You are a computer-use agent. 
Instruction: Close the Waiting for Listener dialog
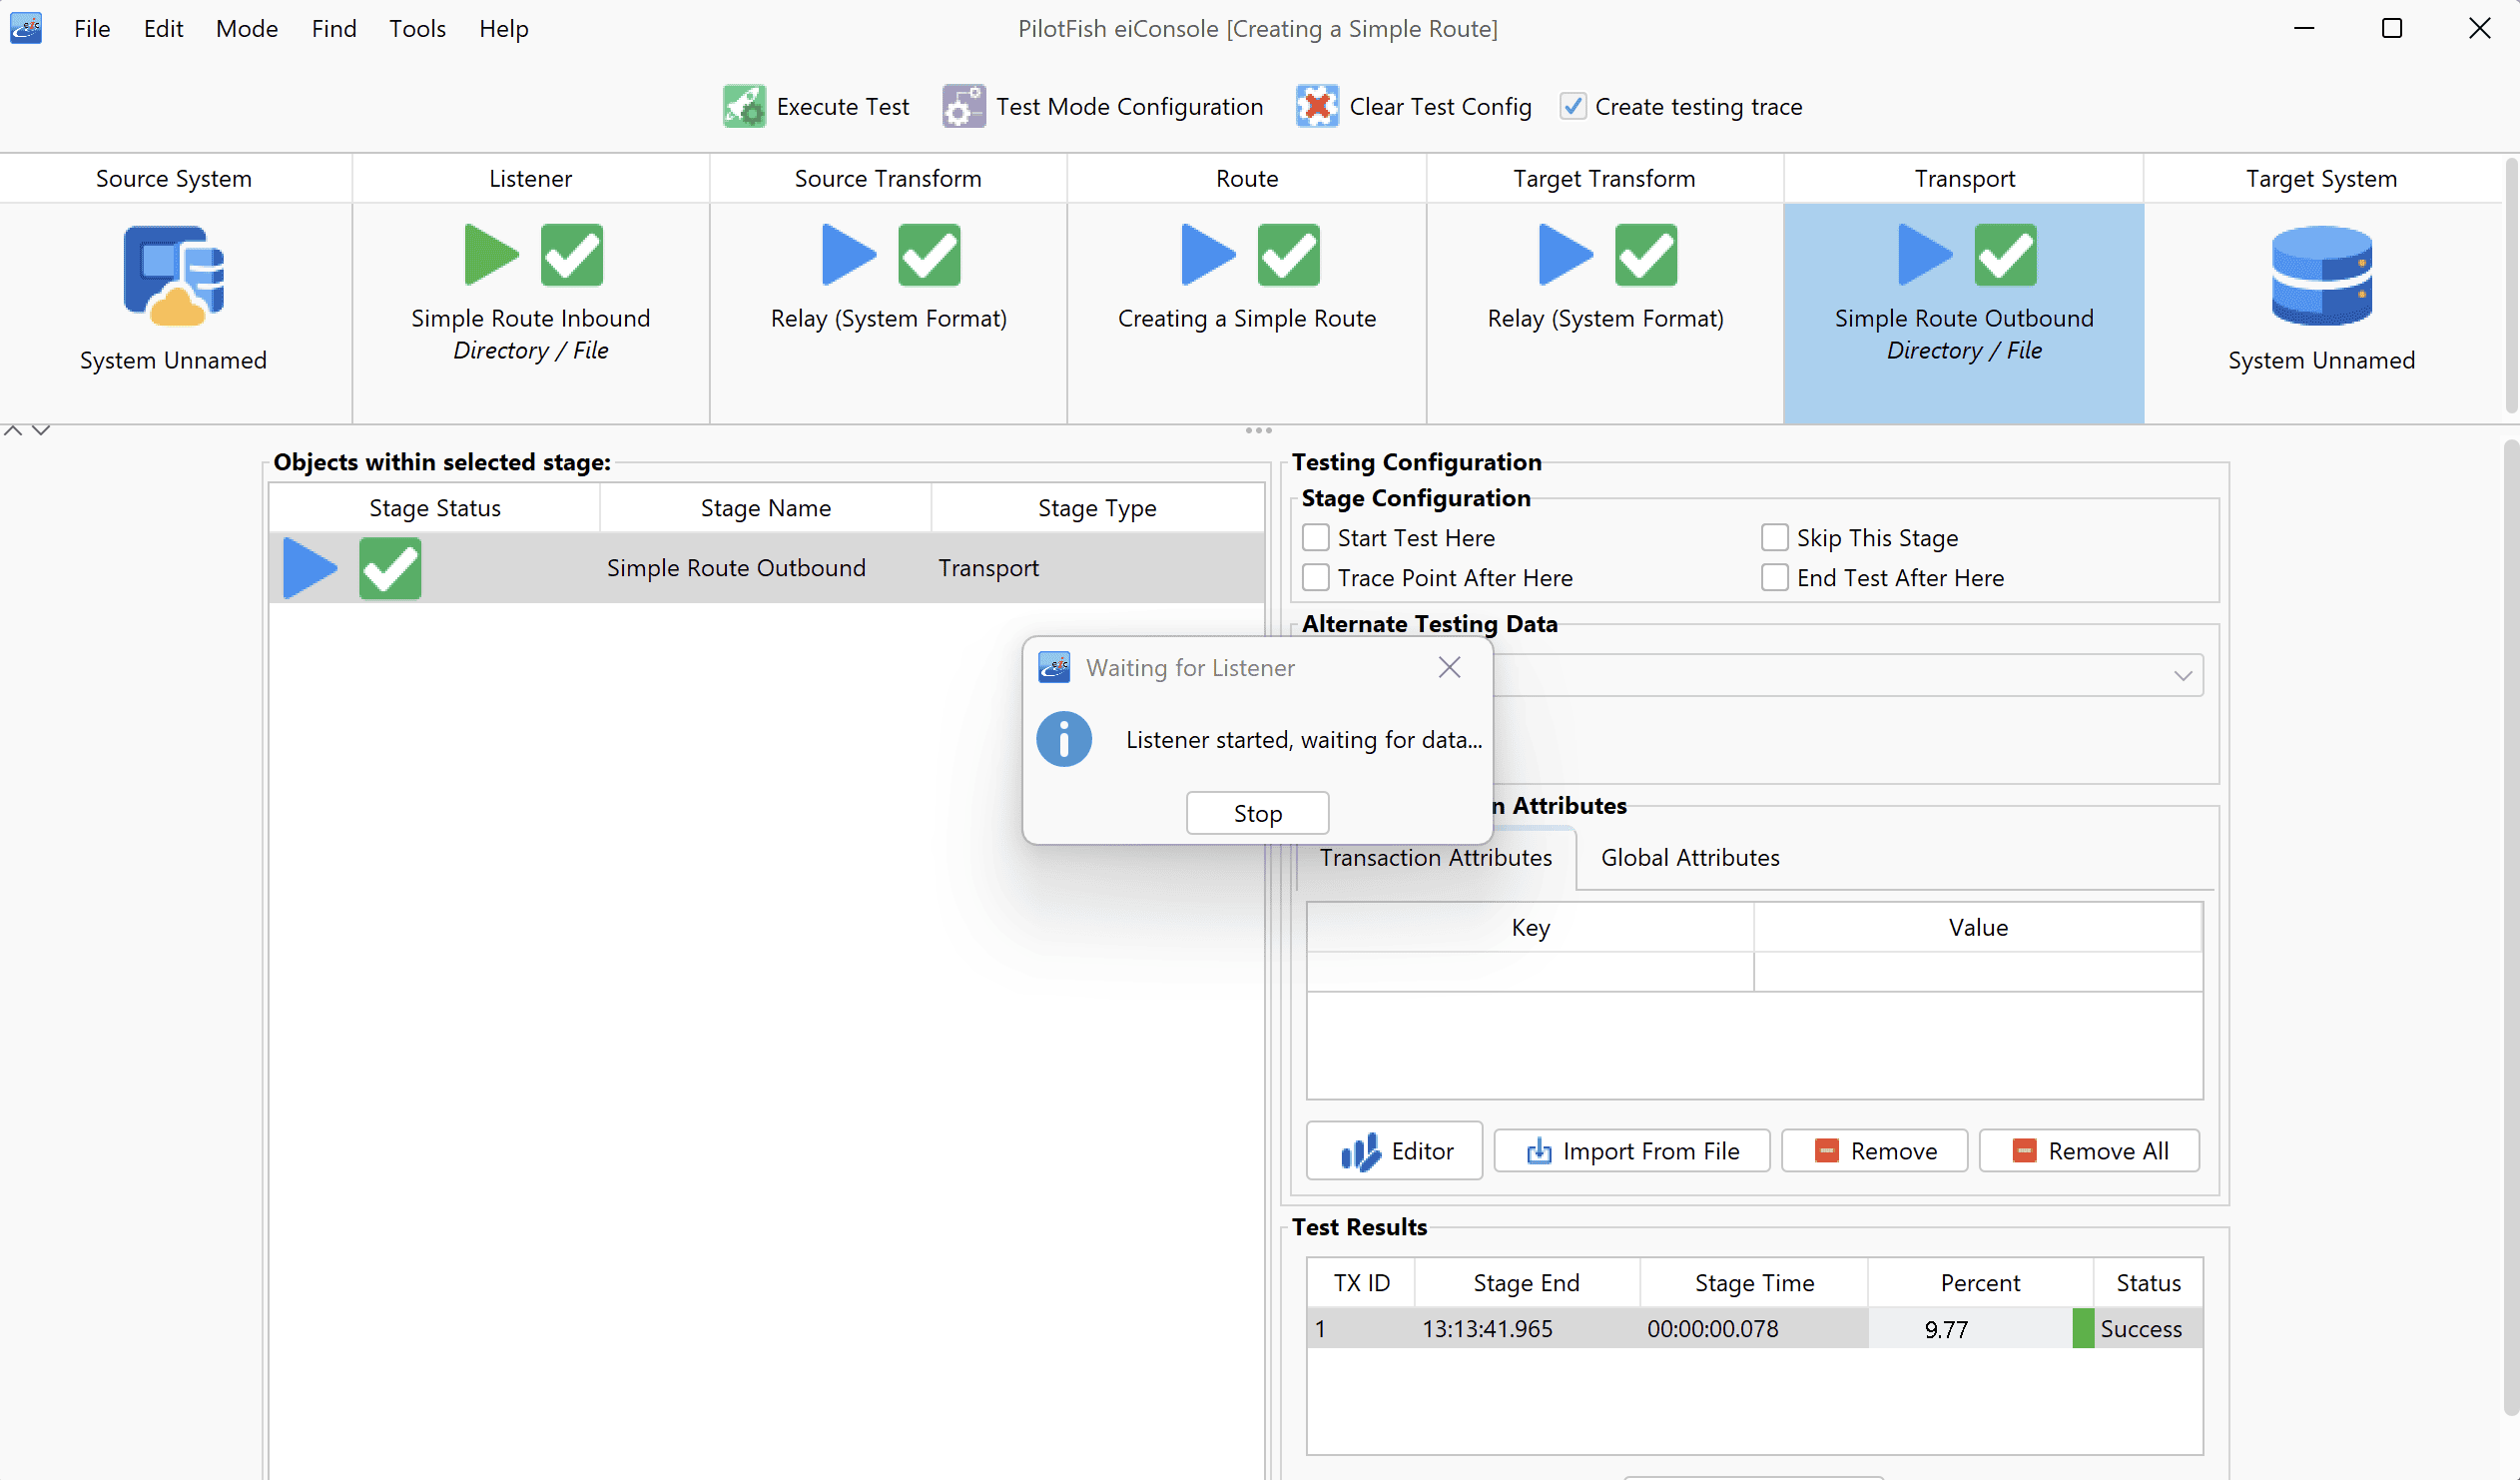point(1450,668)
